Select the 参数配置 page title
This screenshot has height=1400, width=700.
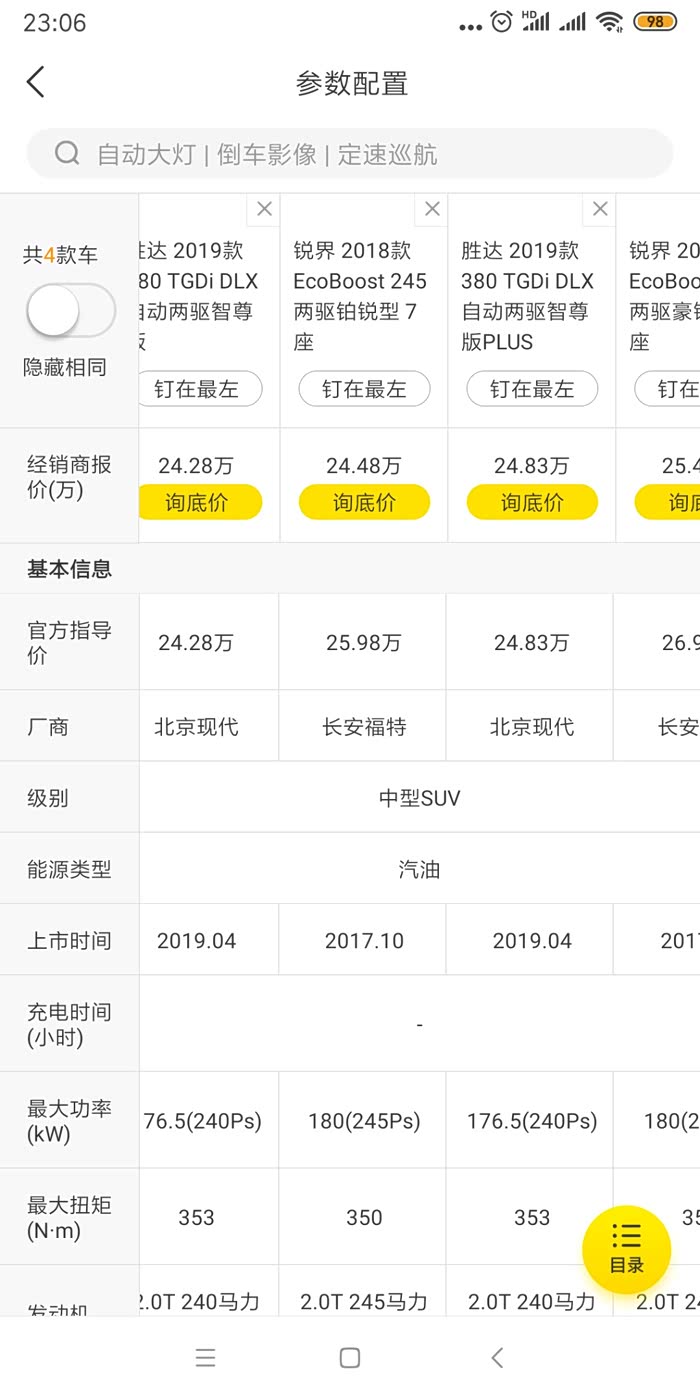point(352,83)
